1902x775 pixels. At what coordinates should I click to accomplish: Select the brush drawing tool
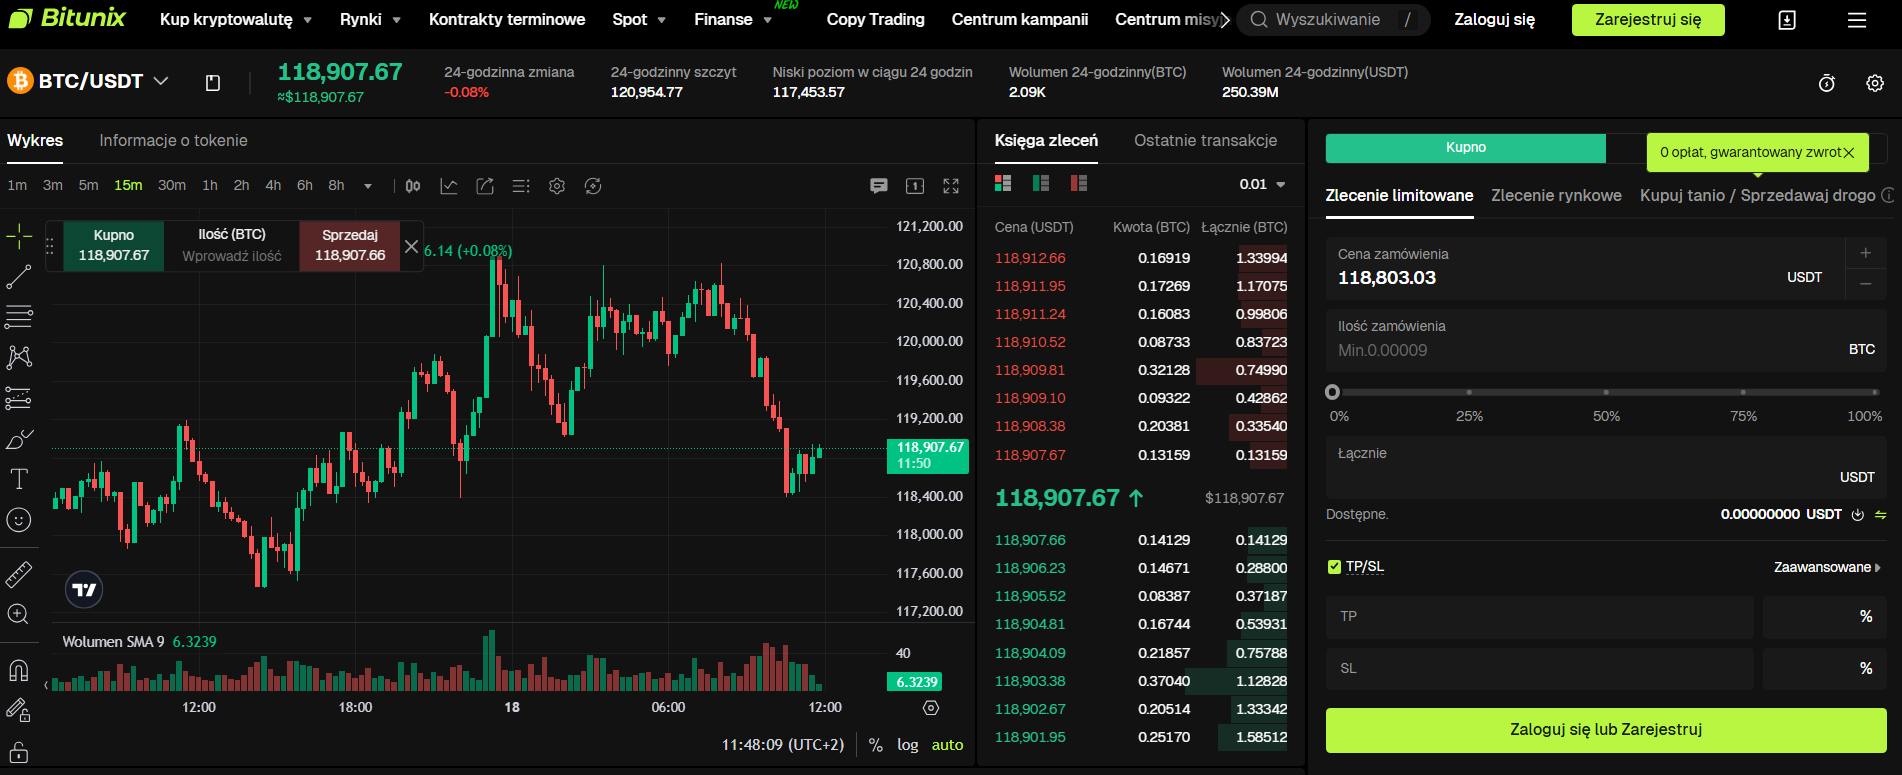point(19,439)
